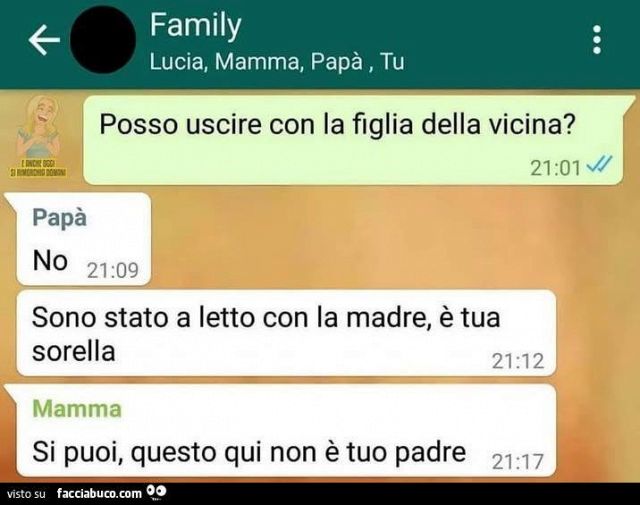Click the facciabuco eyes logo icon
Screen dimensions: 640x505
(156, 491)
